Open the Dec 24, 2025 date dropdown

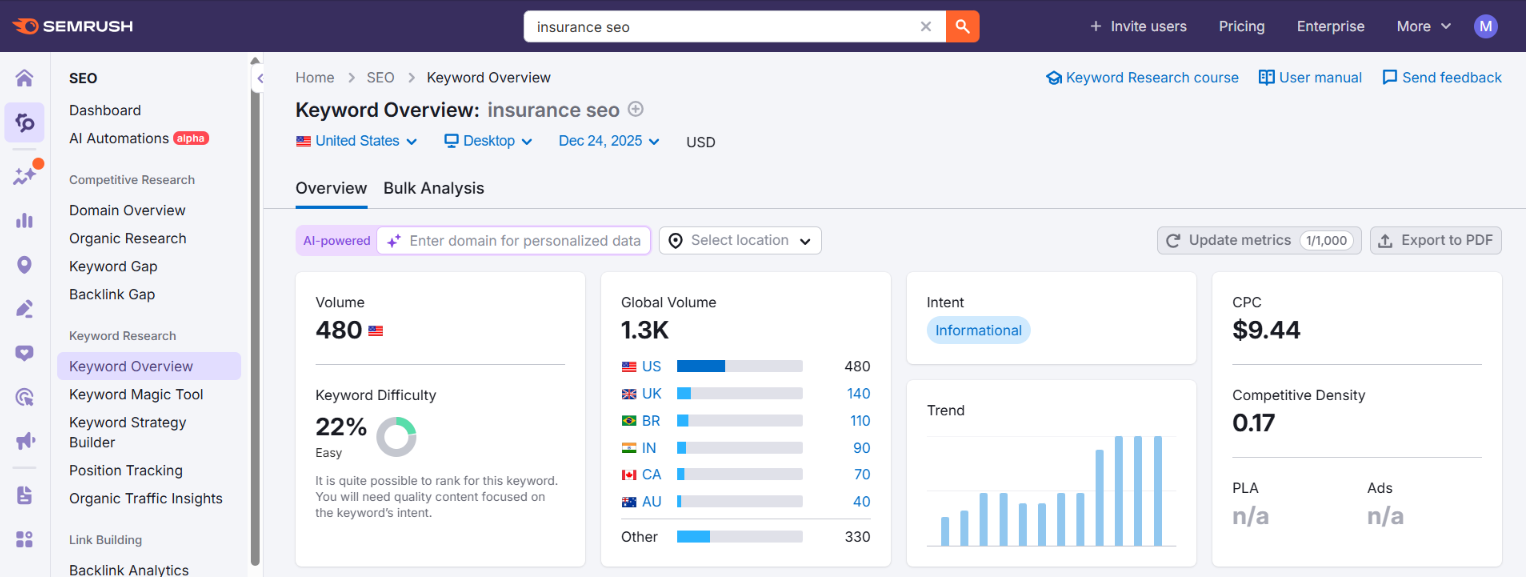pos(609,141)
